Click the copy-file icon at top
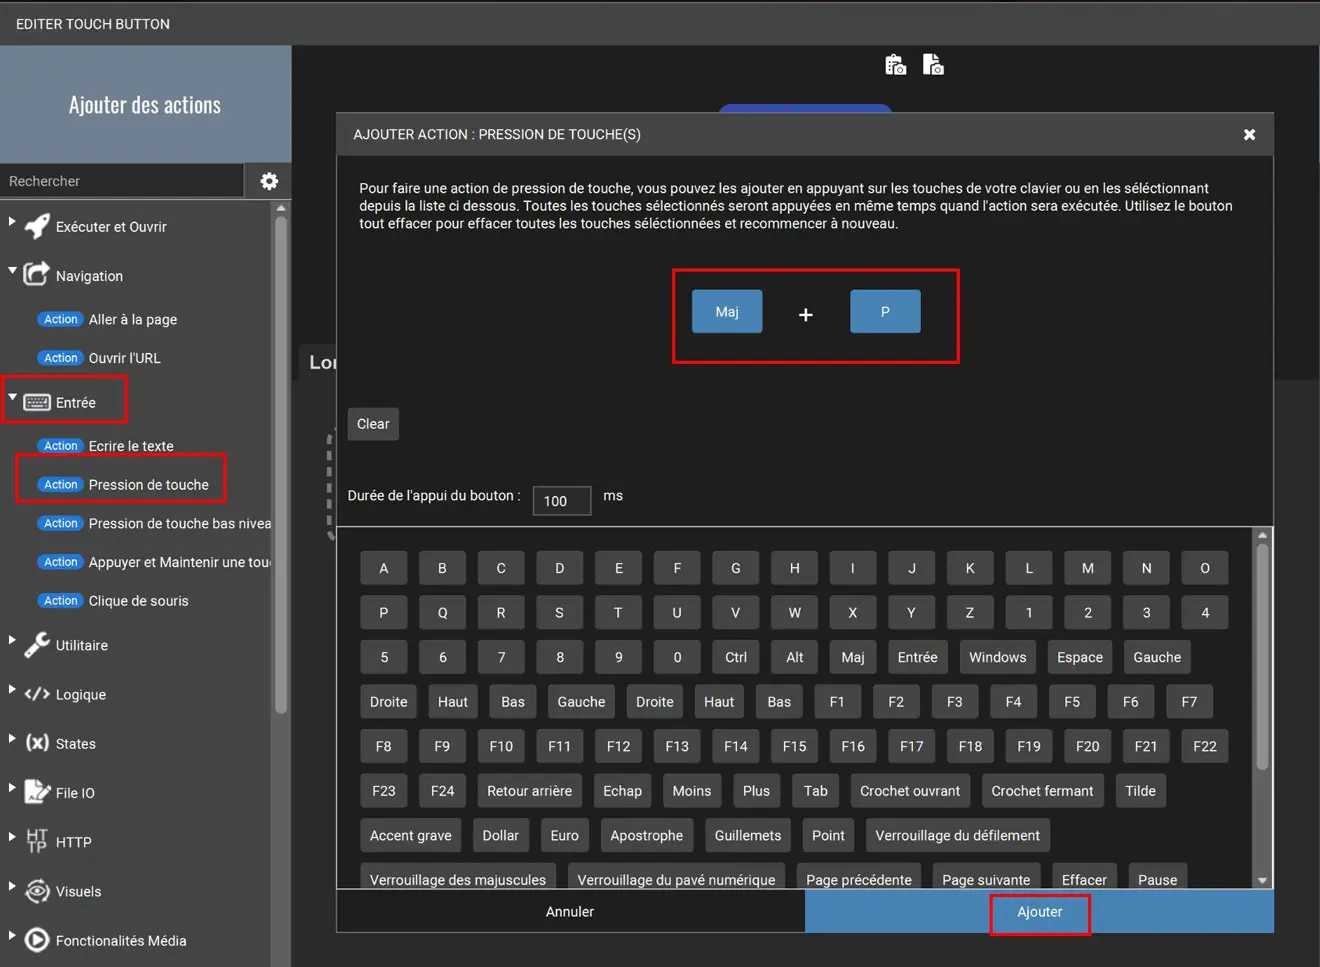Screen dimensions: 1320x967 [933, 65]
